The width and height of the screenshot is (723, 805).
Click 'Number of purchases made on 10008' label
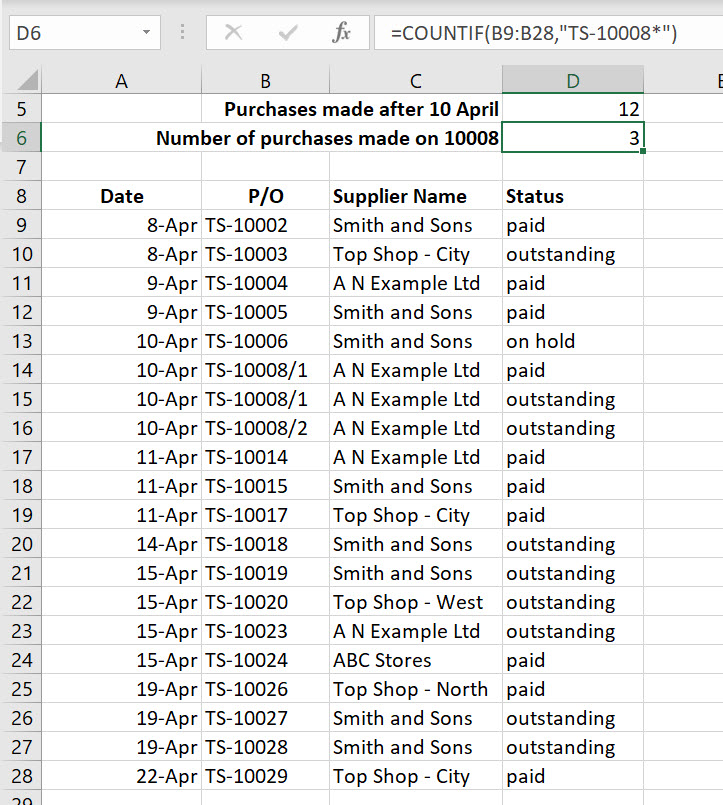327,138
